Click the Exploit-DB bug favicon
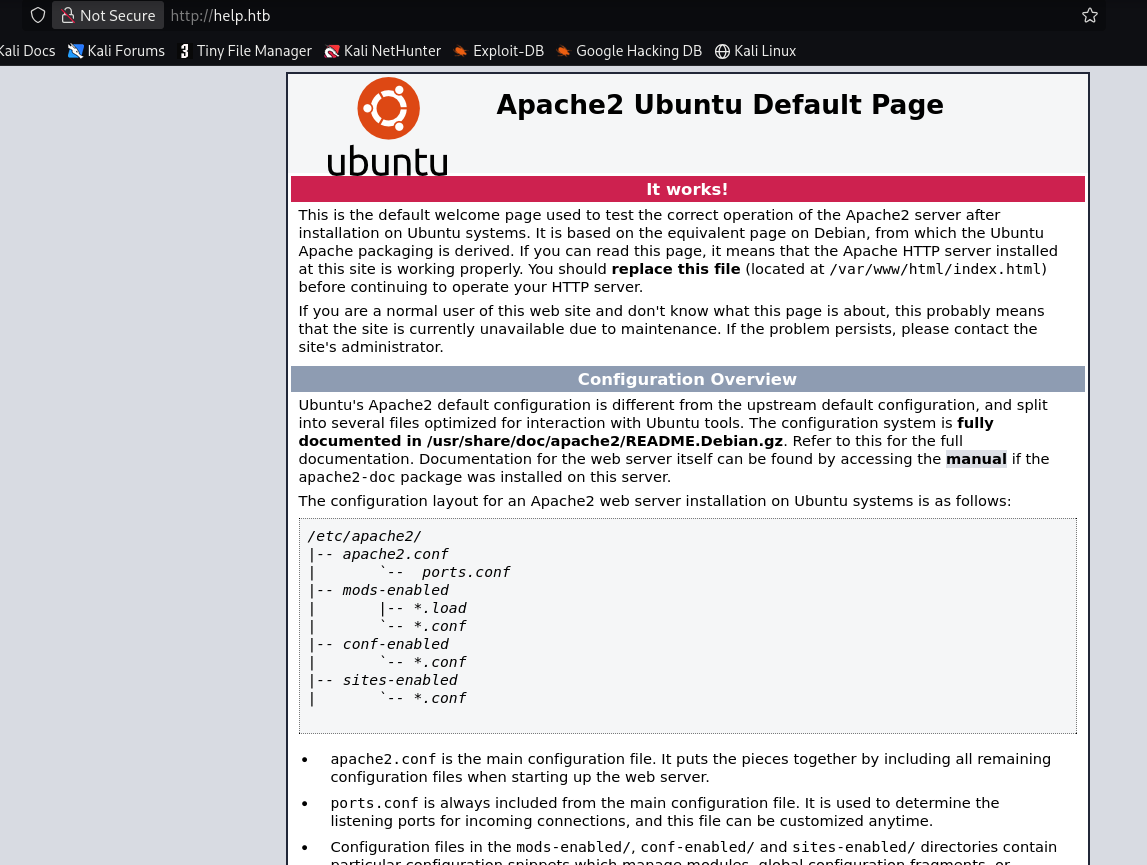 pos(460,51)
